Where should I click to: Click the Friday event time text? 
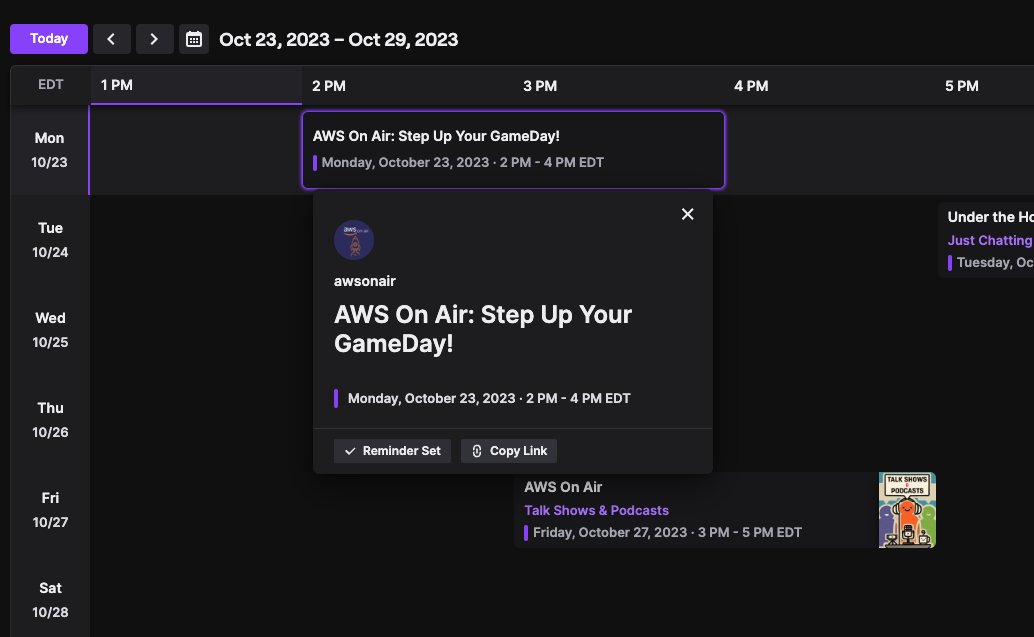pos(667,532)
